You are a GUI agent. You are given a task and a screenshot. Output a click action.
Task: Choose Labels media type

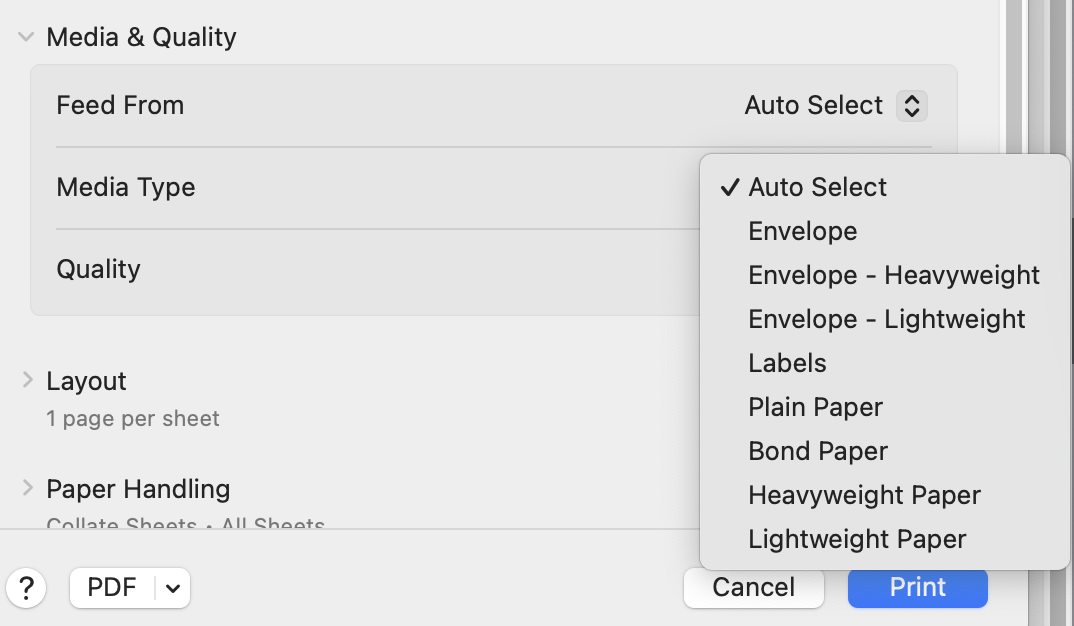click(x=787, y=363)
